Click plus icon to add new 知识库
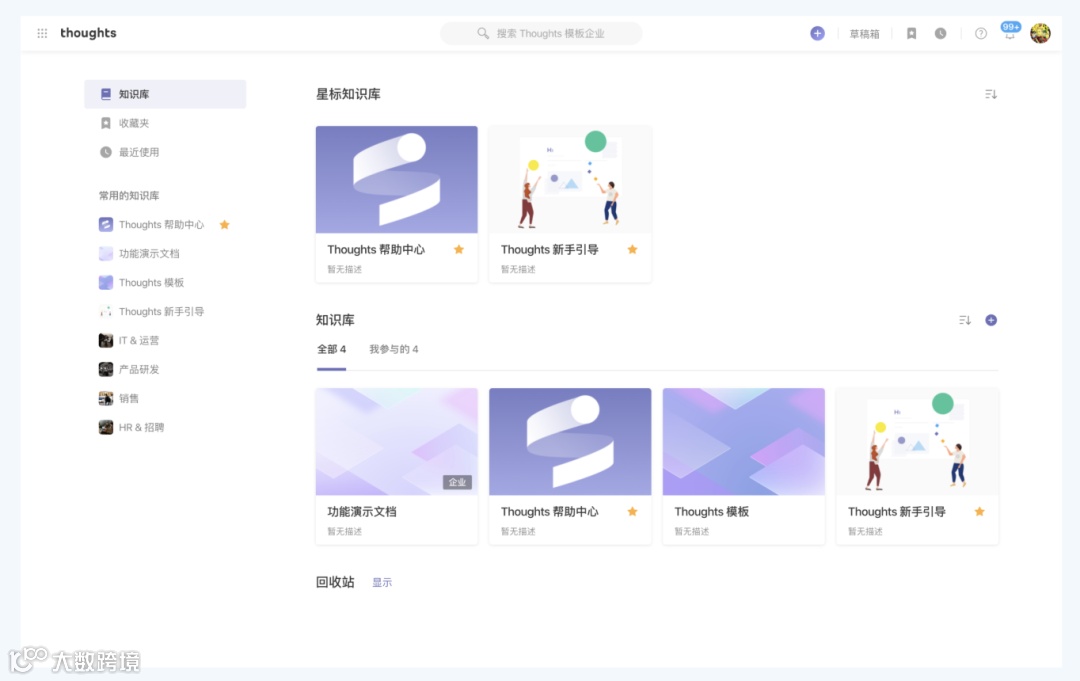This screenshot has width=1080, height=681. coord(990,320)
